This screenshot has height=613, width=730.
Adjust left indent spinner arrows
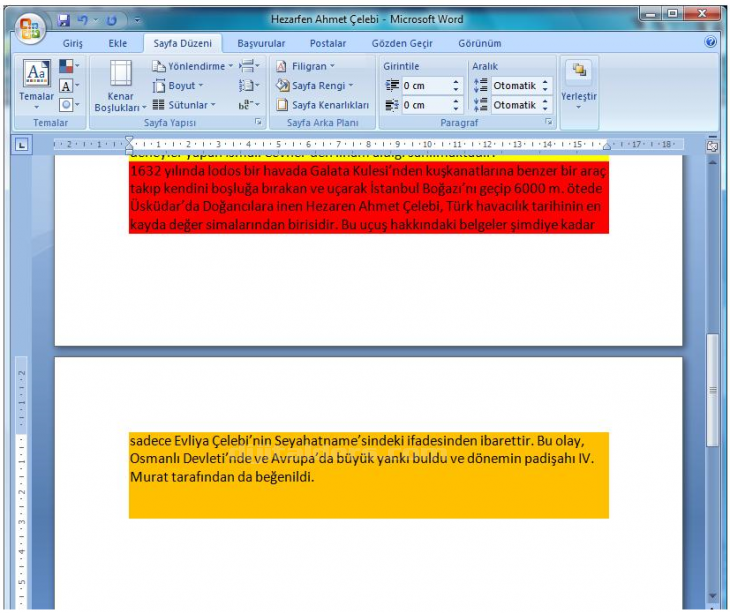pyautogui.click(x=457, y=86)
